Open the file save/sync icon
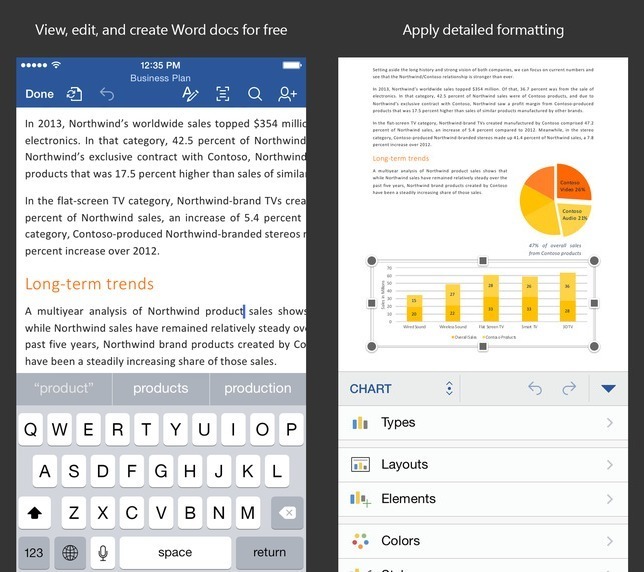644x572 pixels. click(74, 94)
